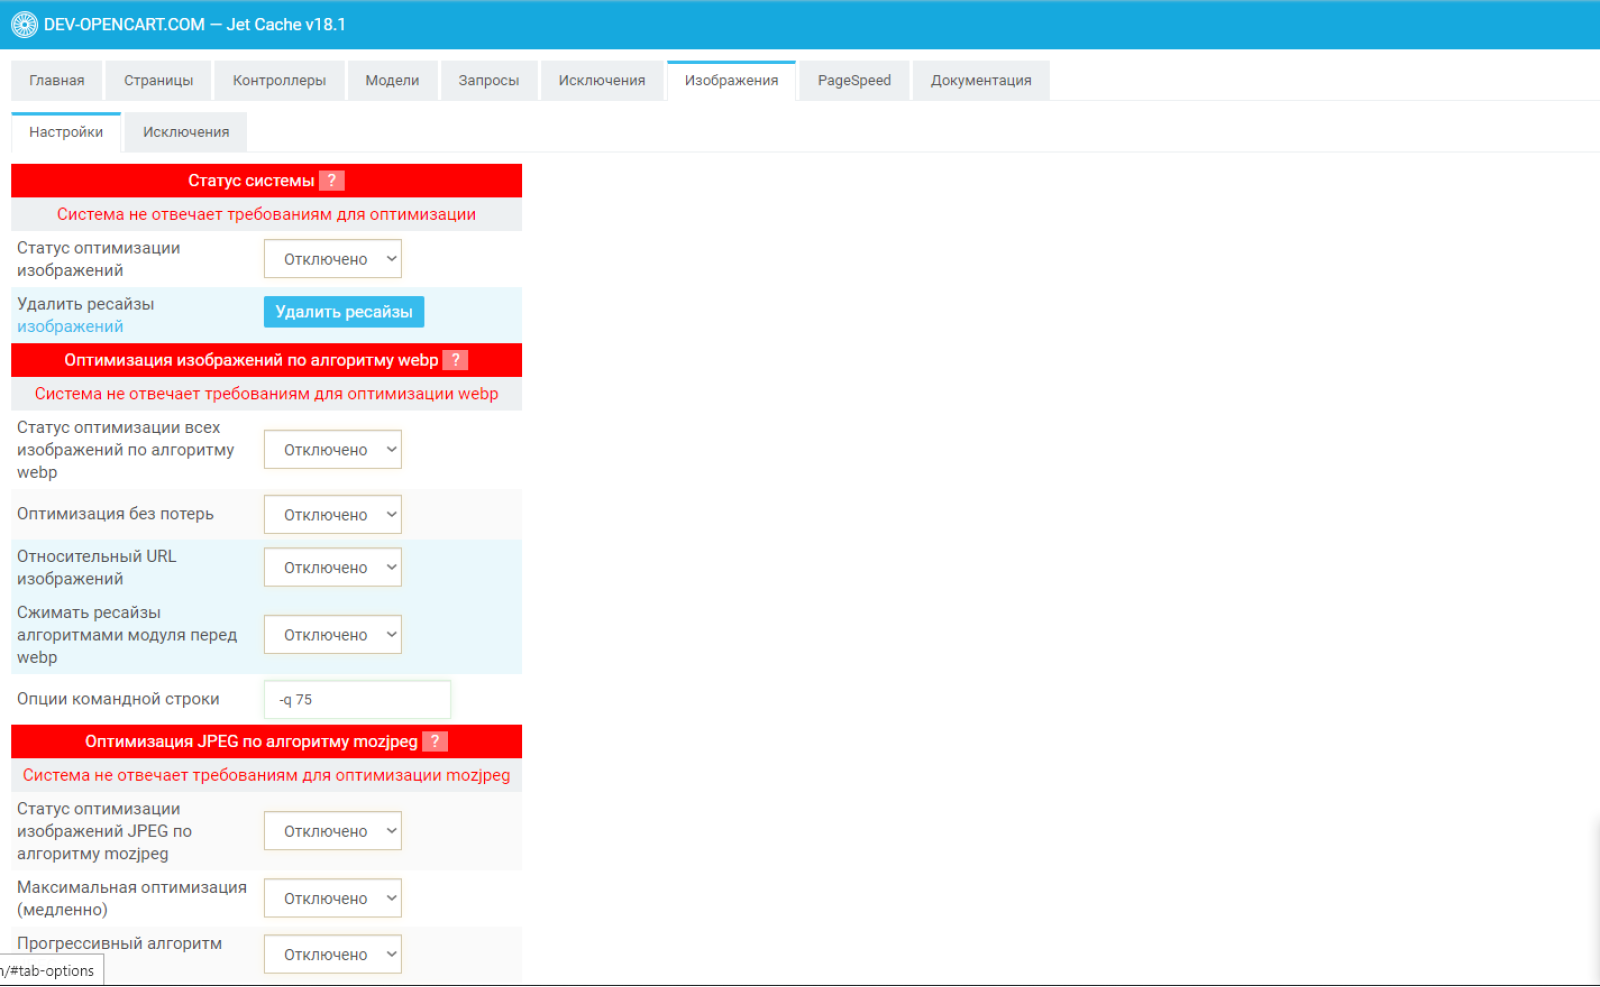
Task: Open the Относительный URL изображений dropdown
Action: coord(333,567)
